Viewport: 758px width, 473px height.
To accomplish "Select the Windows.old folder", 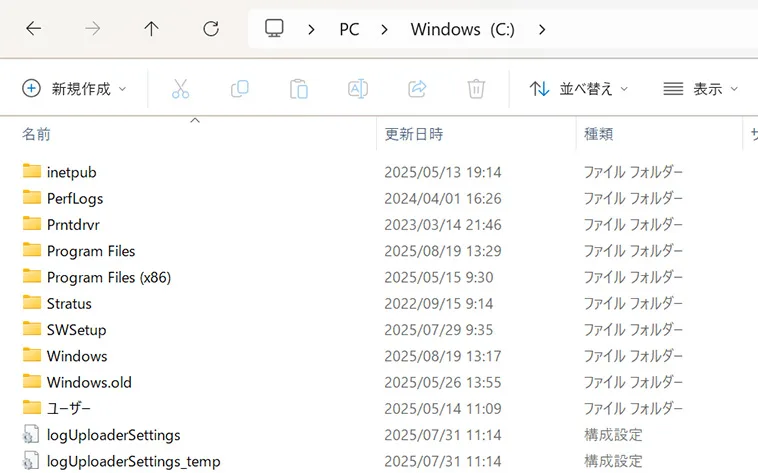I will click(89, 382).
